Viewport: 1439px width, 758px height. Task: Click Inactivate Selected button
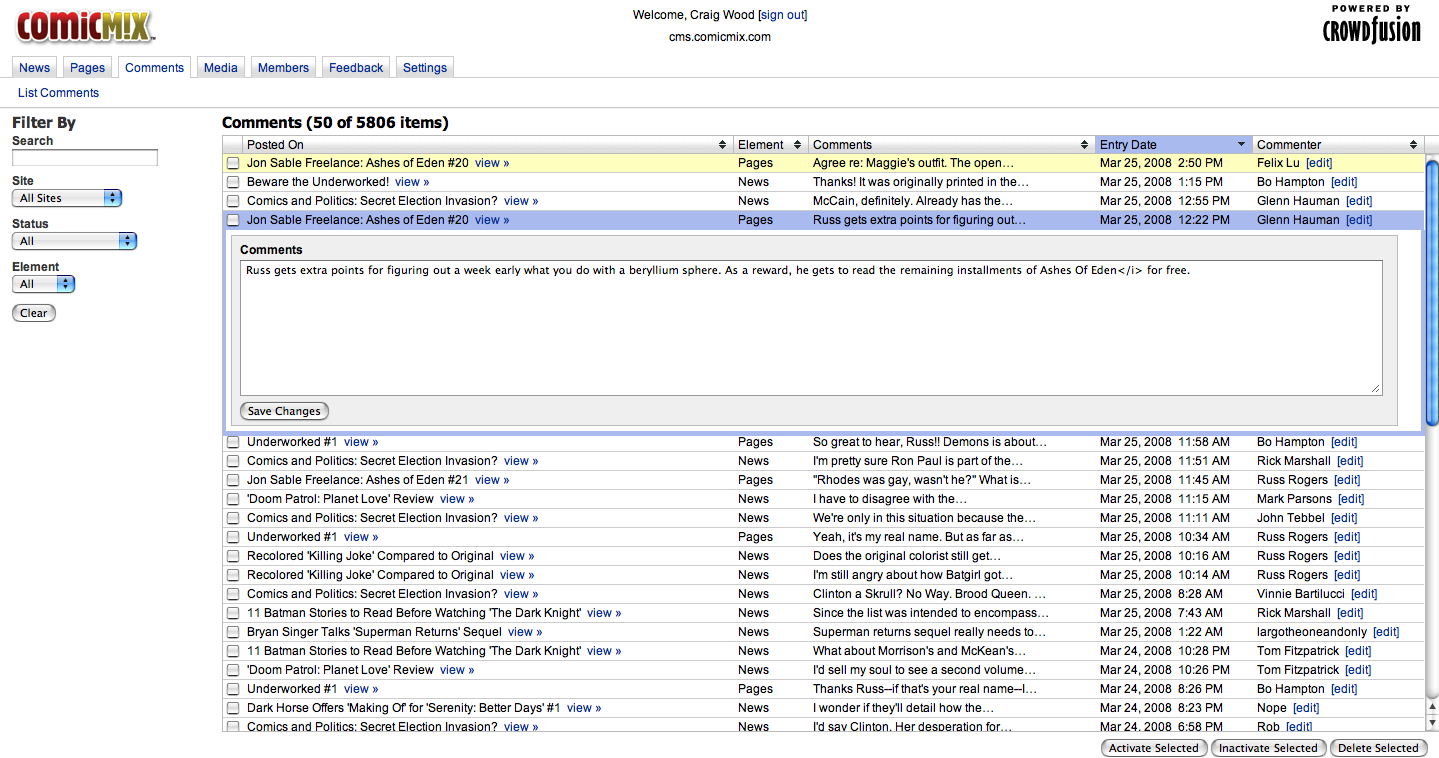pyautogui.click(x=1268, y=748)
